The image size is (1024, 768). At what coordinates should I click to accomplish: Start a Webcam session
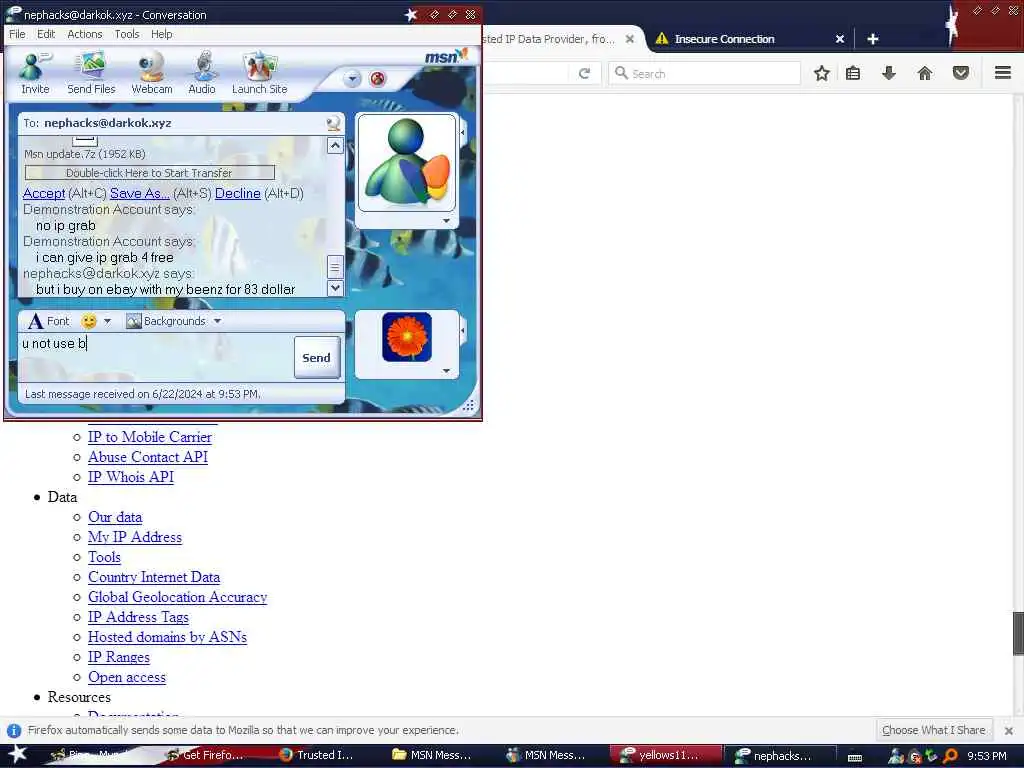pos(152,73)
